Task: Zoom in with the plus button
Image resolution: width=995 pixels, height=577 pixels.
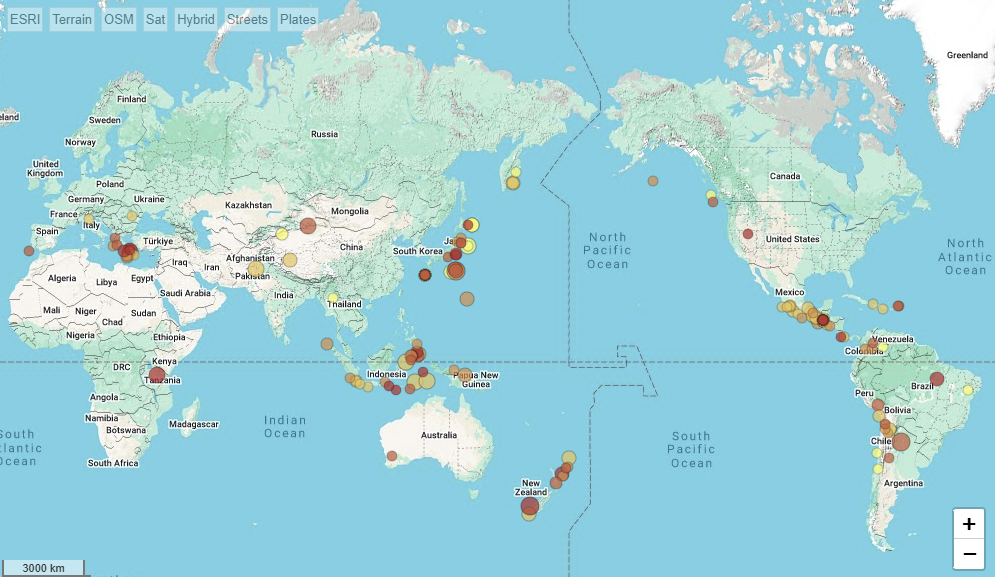Action: coord(968,524)
